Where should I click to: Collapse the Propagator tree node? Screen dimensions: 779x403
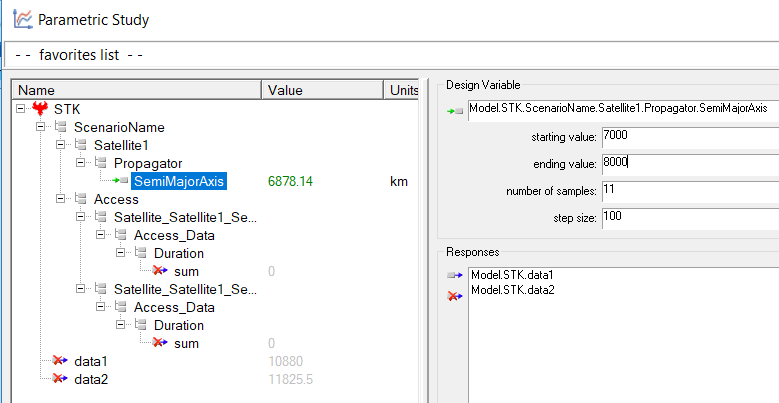coord(81,163)
